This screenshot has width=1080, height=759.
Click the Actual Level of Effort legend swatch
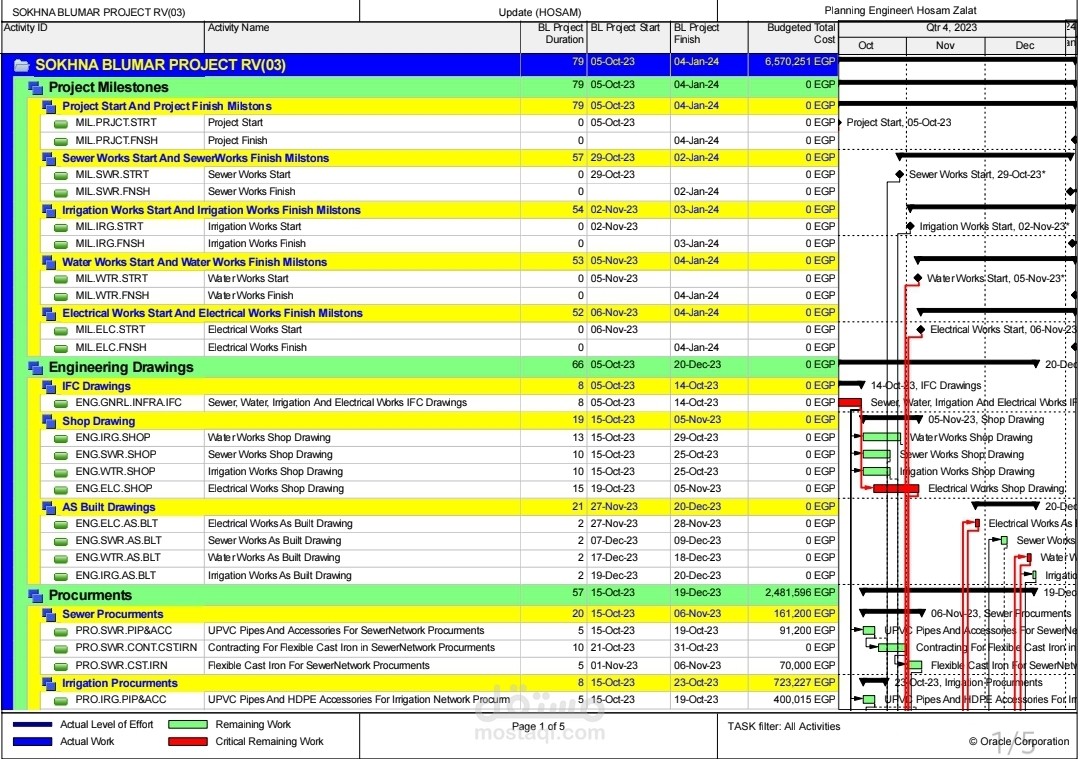tap(32, 725)
